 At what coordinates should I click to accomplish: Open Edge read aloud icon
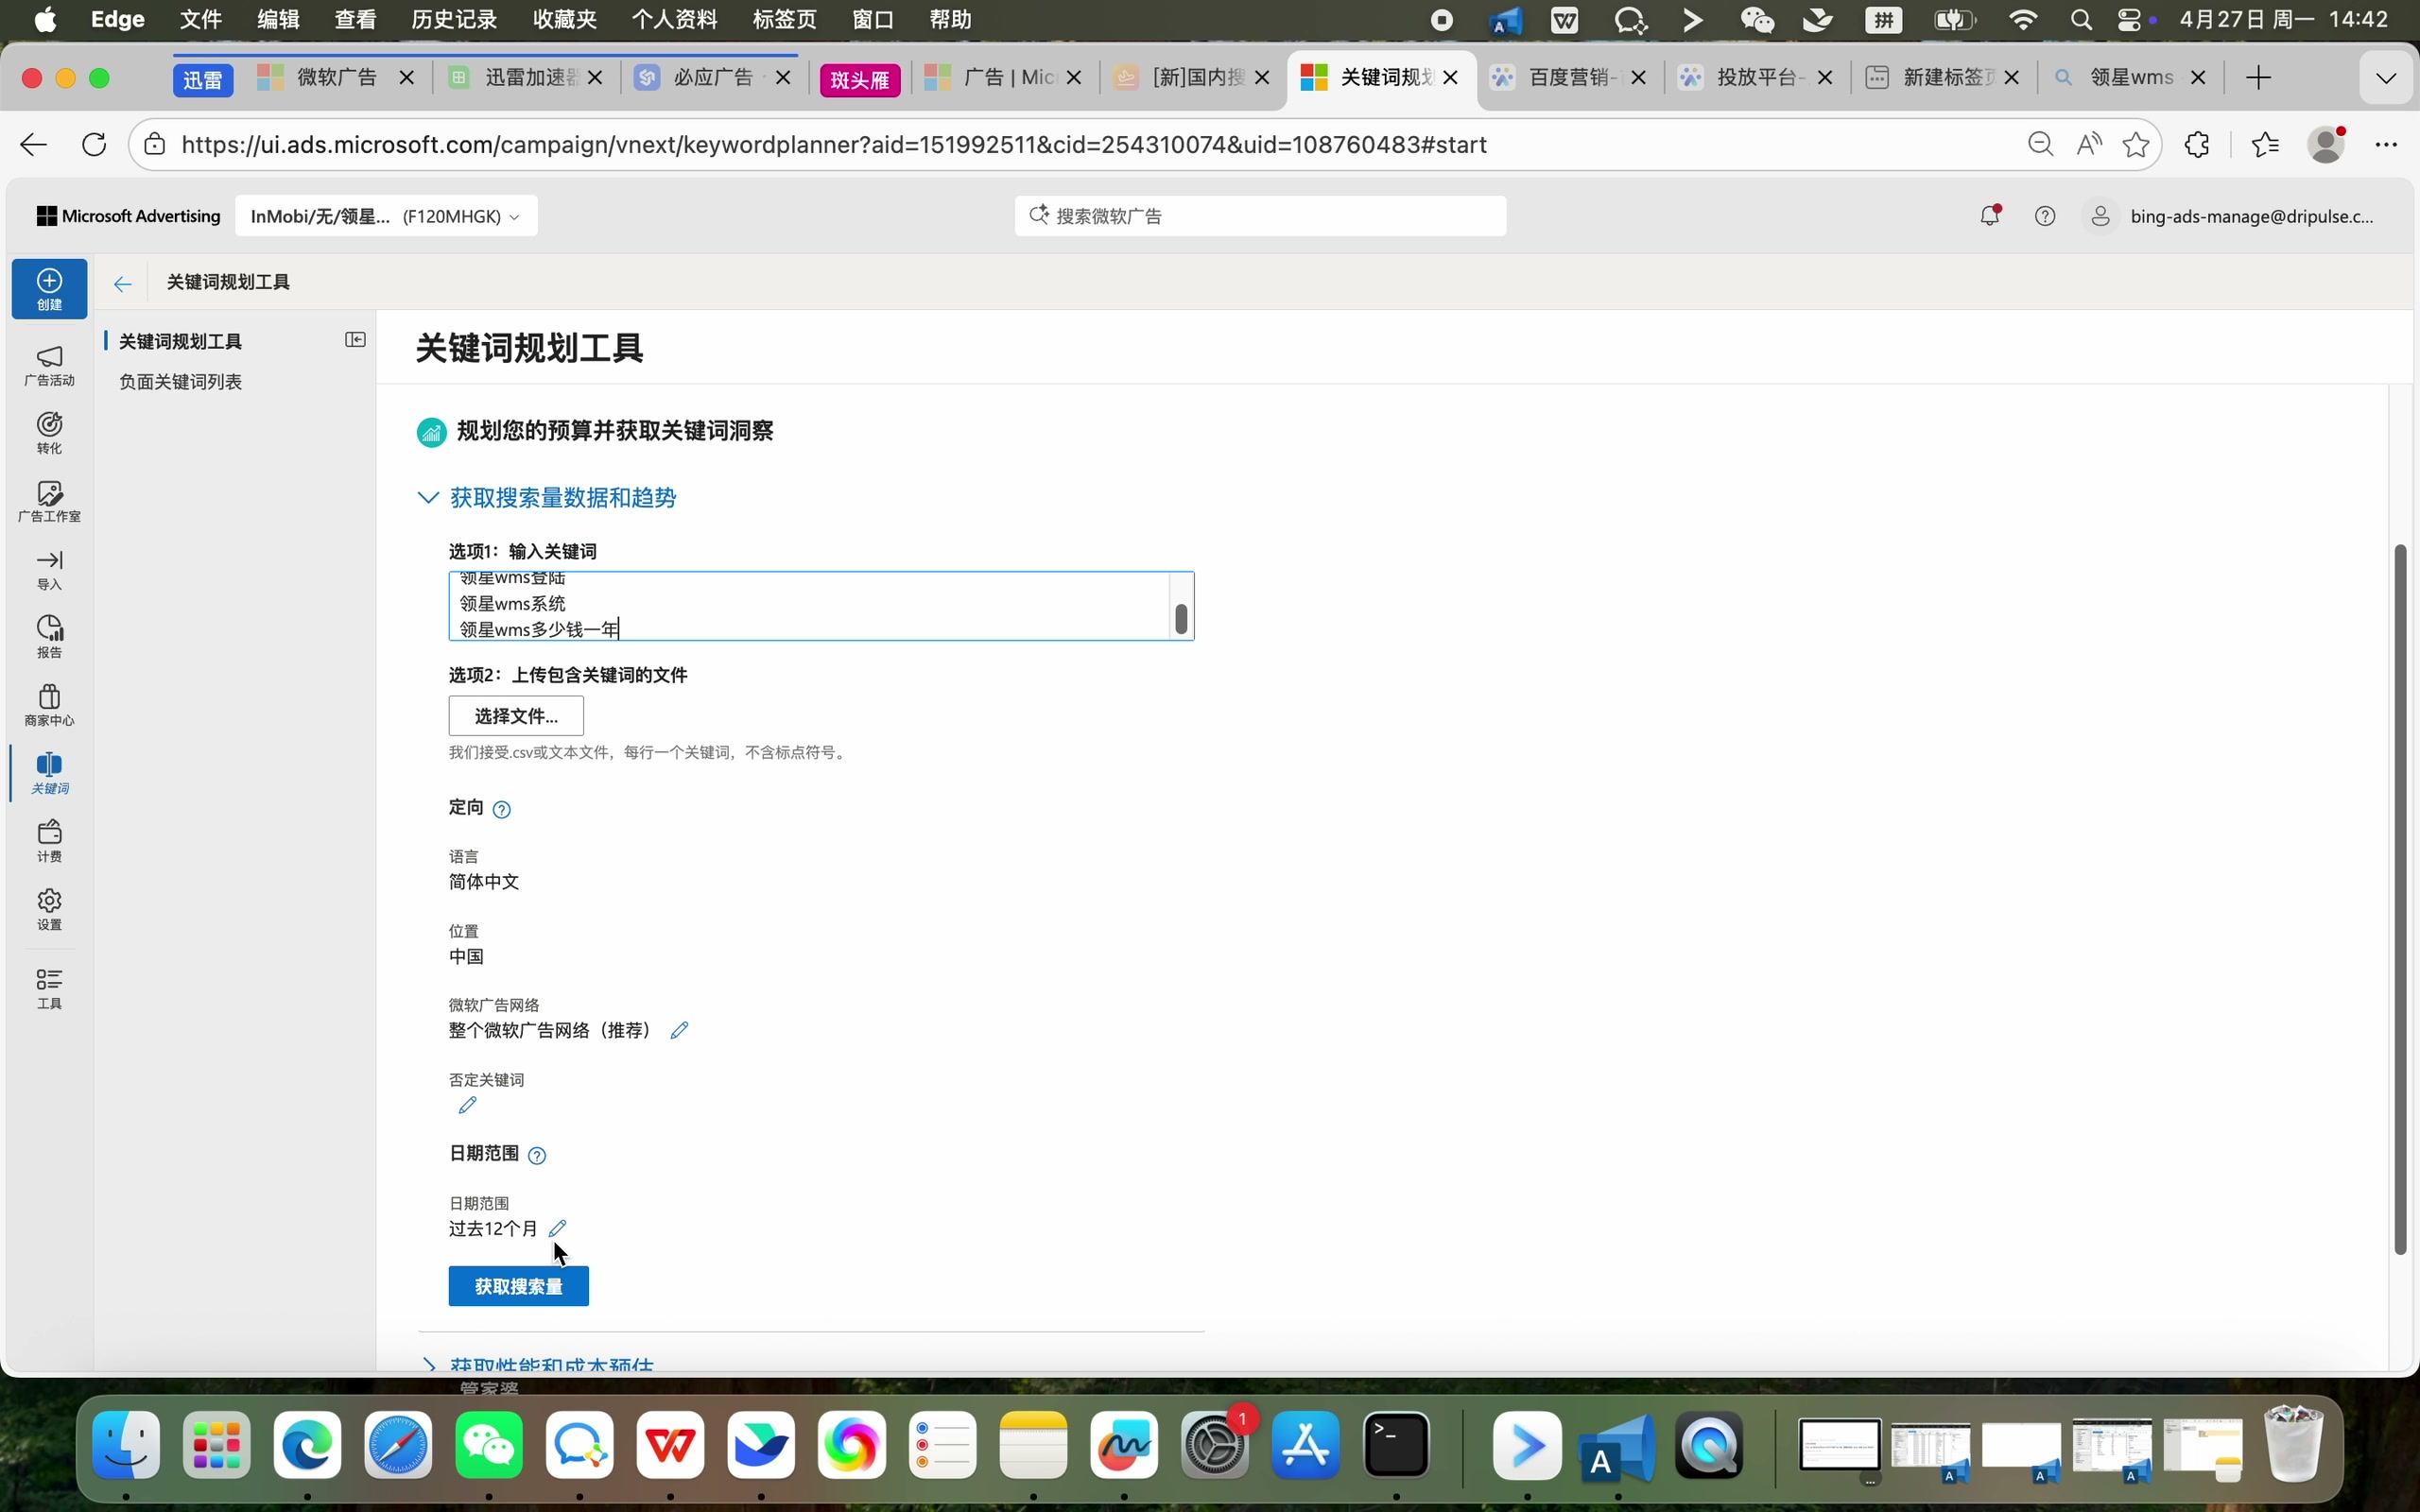(x=2088, y=145)
